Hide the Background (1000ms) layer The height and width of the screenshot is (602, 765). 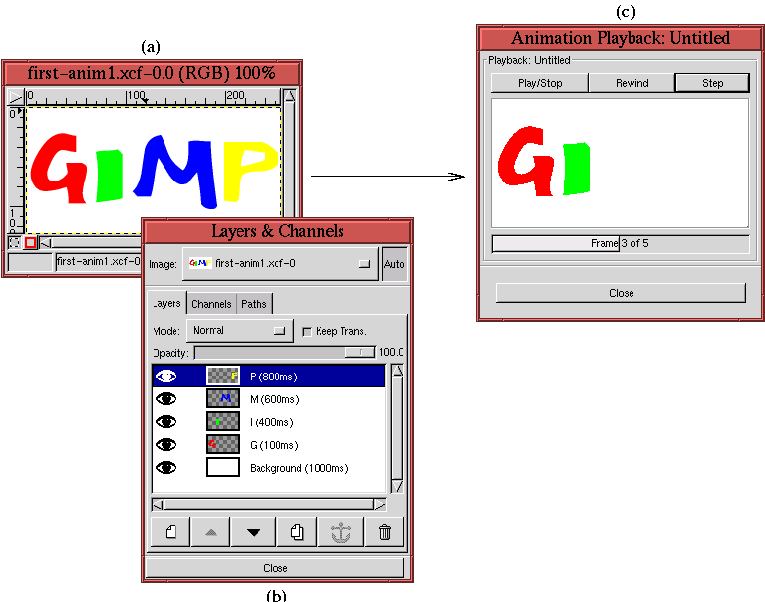(166, 468)
